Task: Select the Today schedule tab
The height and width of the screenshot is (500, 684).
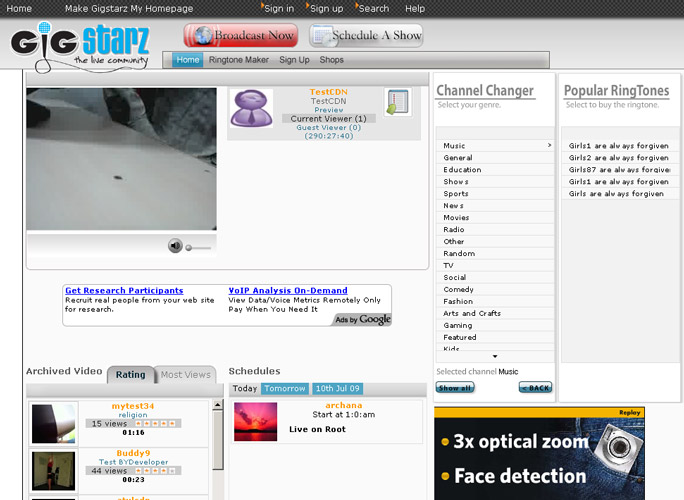Action: [245, 388]
